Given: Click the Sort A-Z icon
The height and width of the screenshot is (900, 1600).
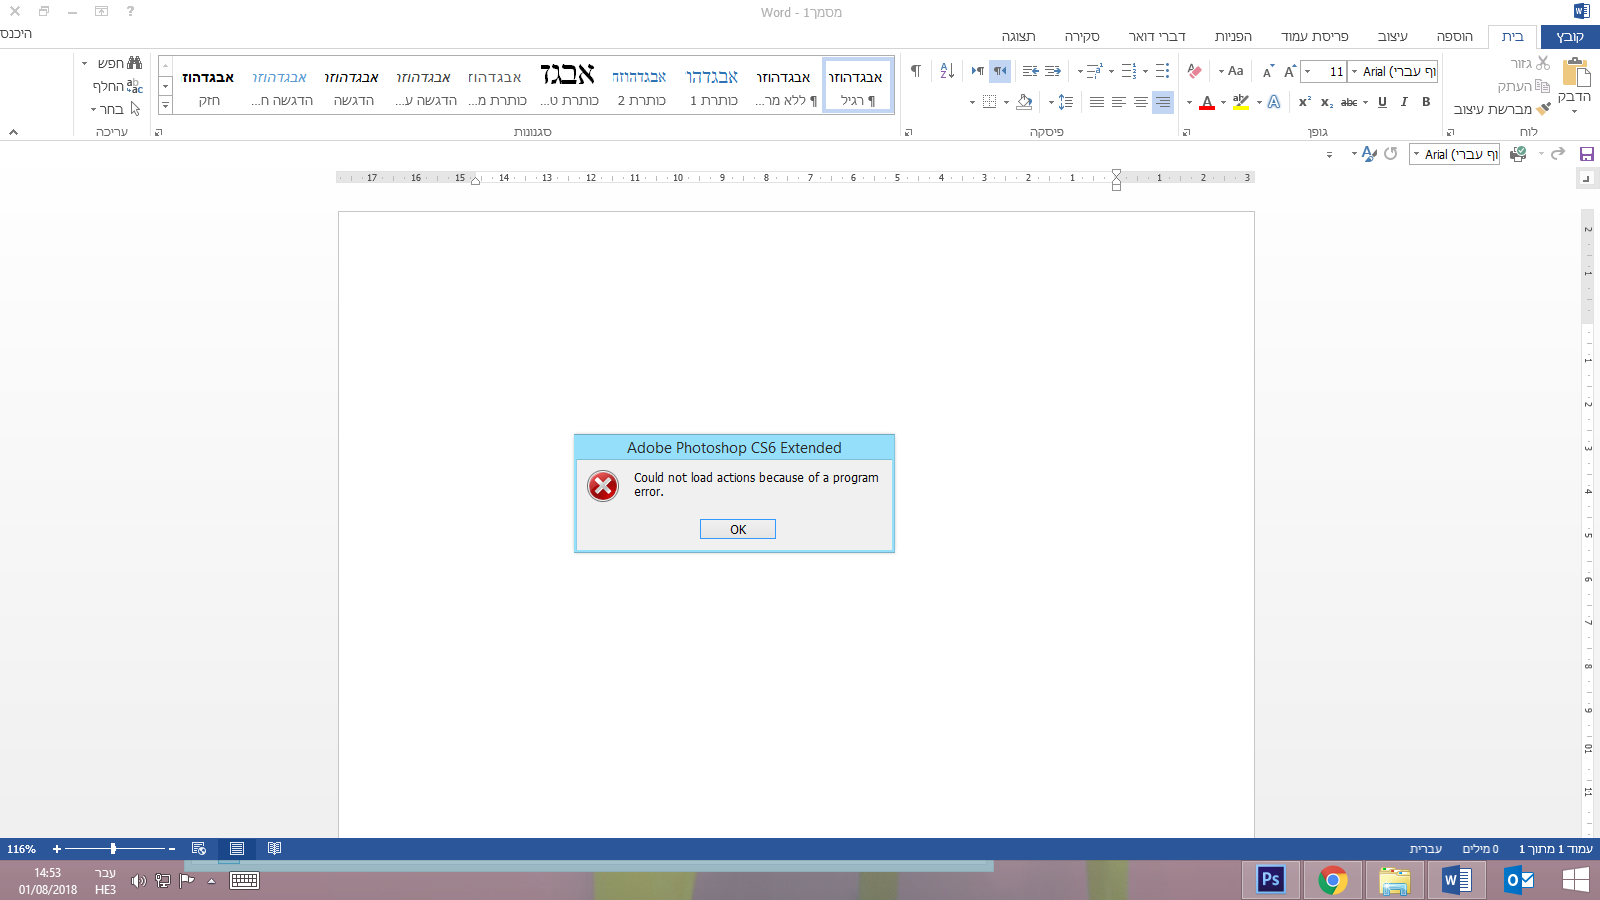Looking at the screenshot, I should [x=947, y=71].
